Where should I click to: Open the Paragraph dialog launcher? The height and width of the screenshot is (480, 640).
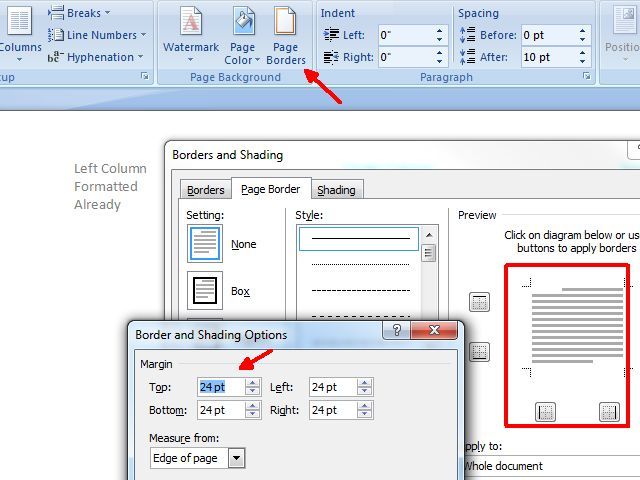587,76
